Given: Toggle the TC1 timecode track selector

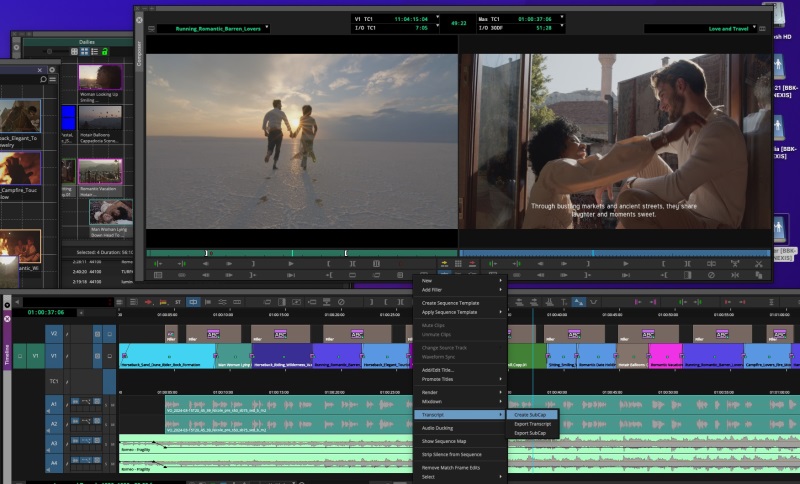Looking at the screenshot, I should (x=53, y=381).
